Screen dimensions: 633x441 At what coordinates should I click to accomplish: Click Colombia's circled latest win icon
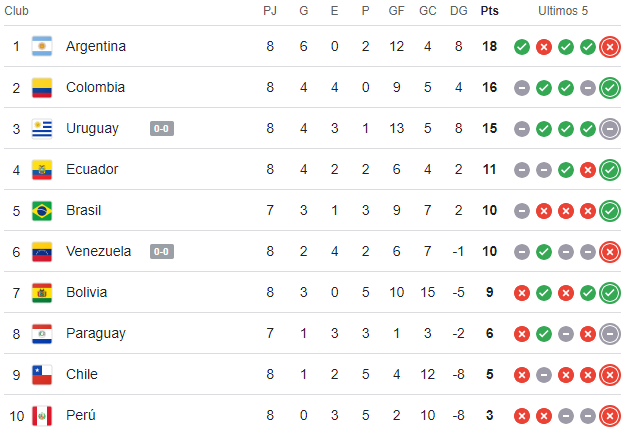coord(610,87)
